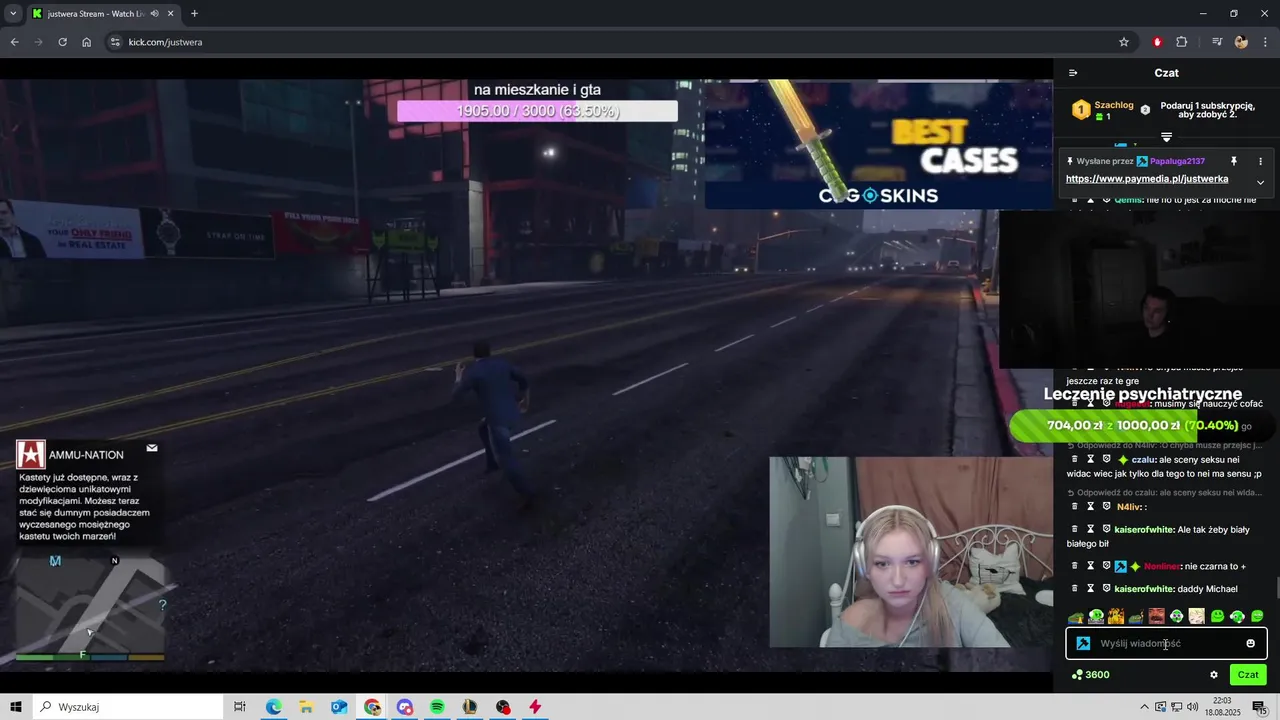This screenshot has height=720, width=1280.
Task: Insert the fire quick emote
Action: click(1116, 616)
